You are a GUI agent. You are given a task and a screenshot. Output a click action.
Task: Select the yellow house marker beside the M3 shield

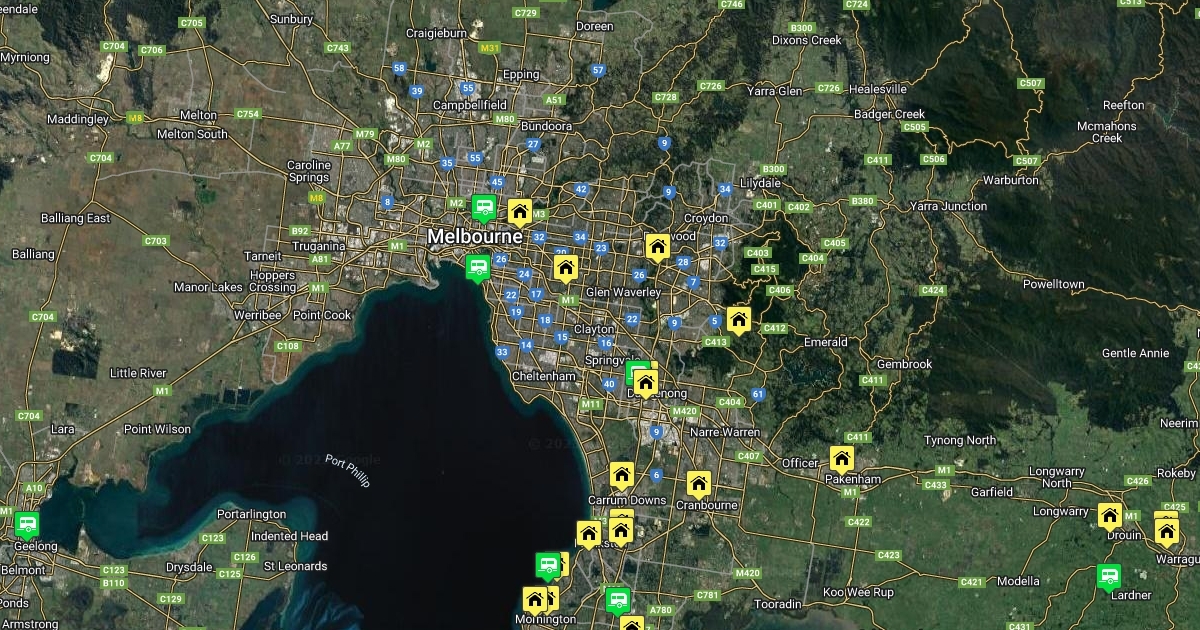pyautogui.click(x=519, y=212)
